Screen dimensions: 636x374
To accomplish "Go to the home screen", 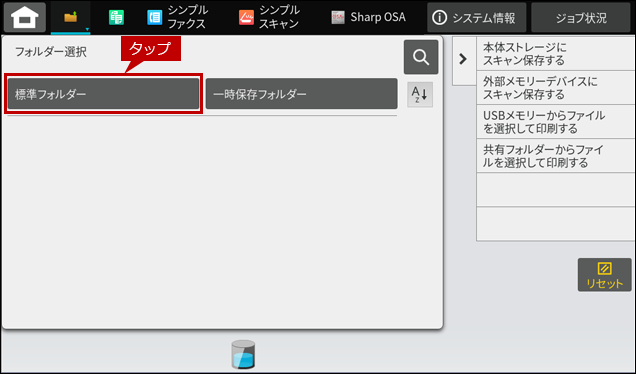I will [25, 17].
